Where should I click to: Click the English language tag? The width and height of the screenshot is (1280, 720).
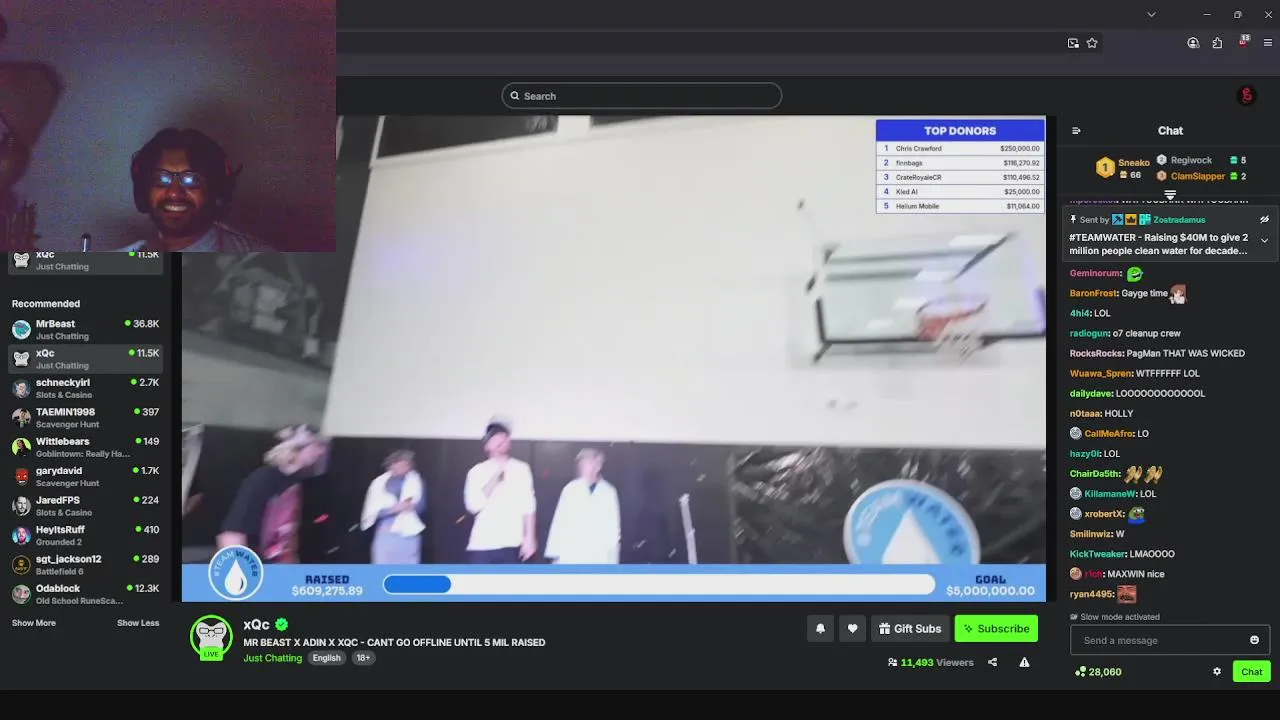(326, 658)
